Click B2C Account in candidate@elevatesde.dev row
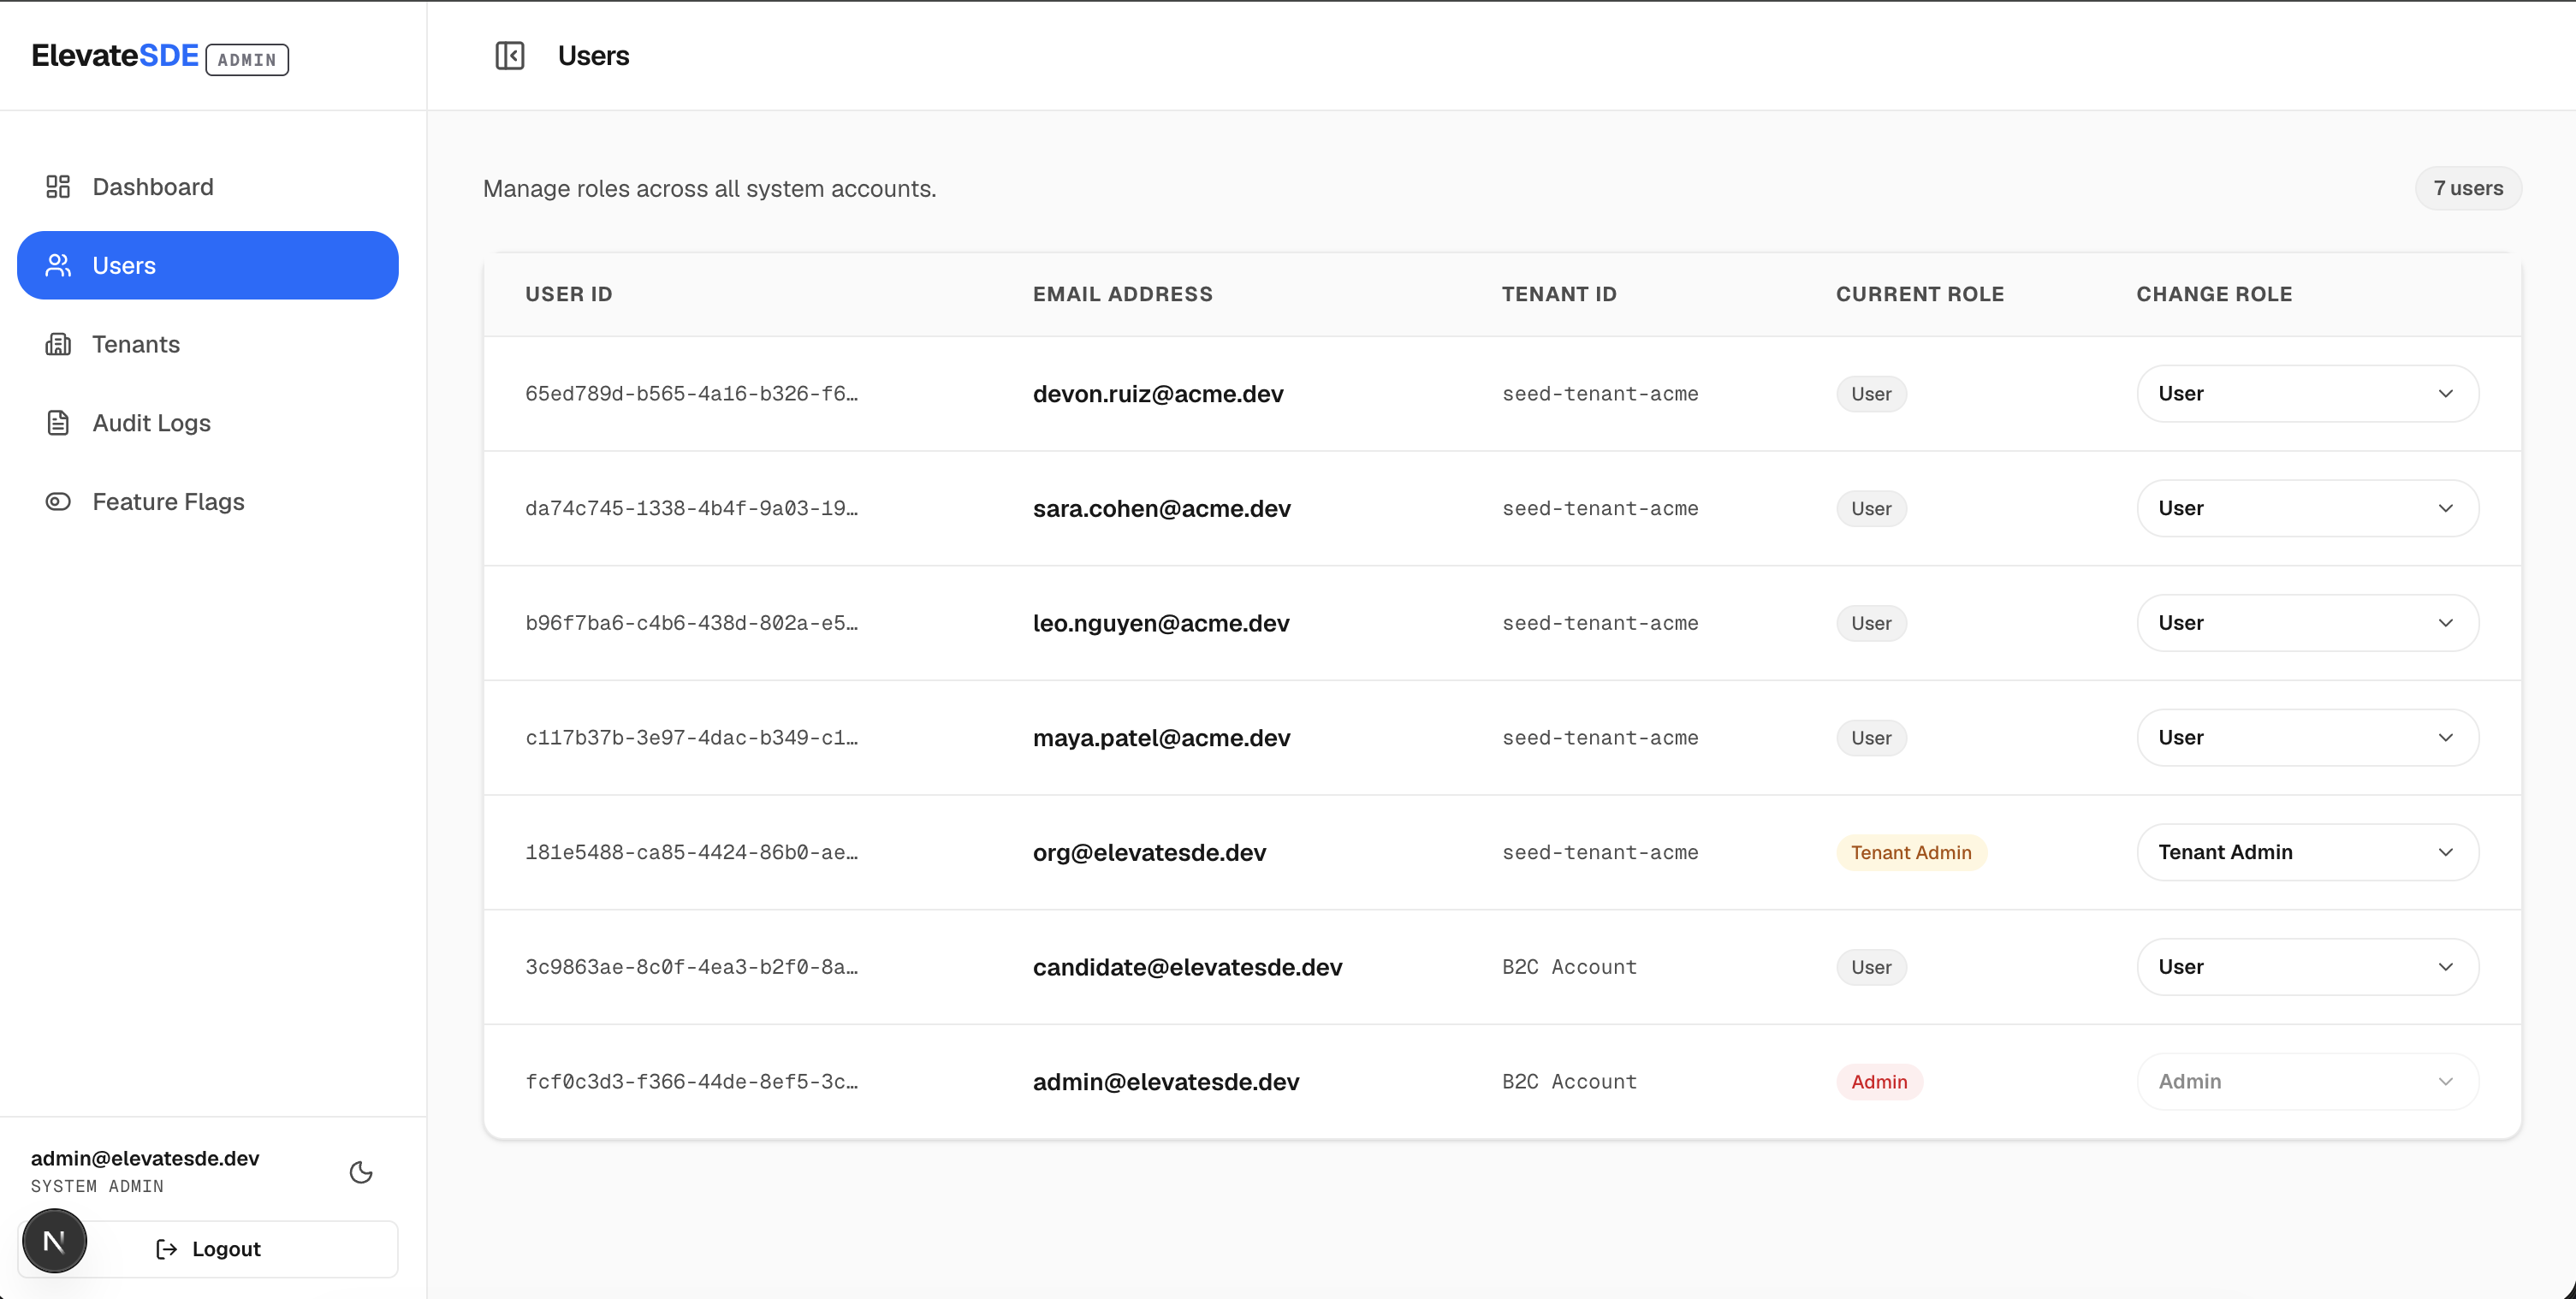Image resolution: width=2576 pixels, height=1299 pixels. (1569, 967)
